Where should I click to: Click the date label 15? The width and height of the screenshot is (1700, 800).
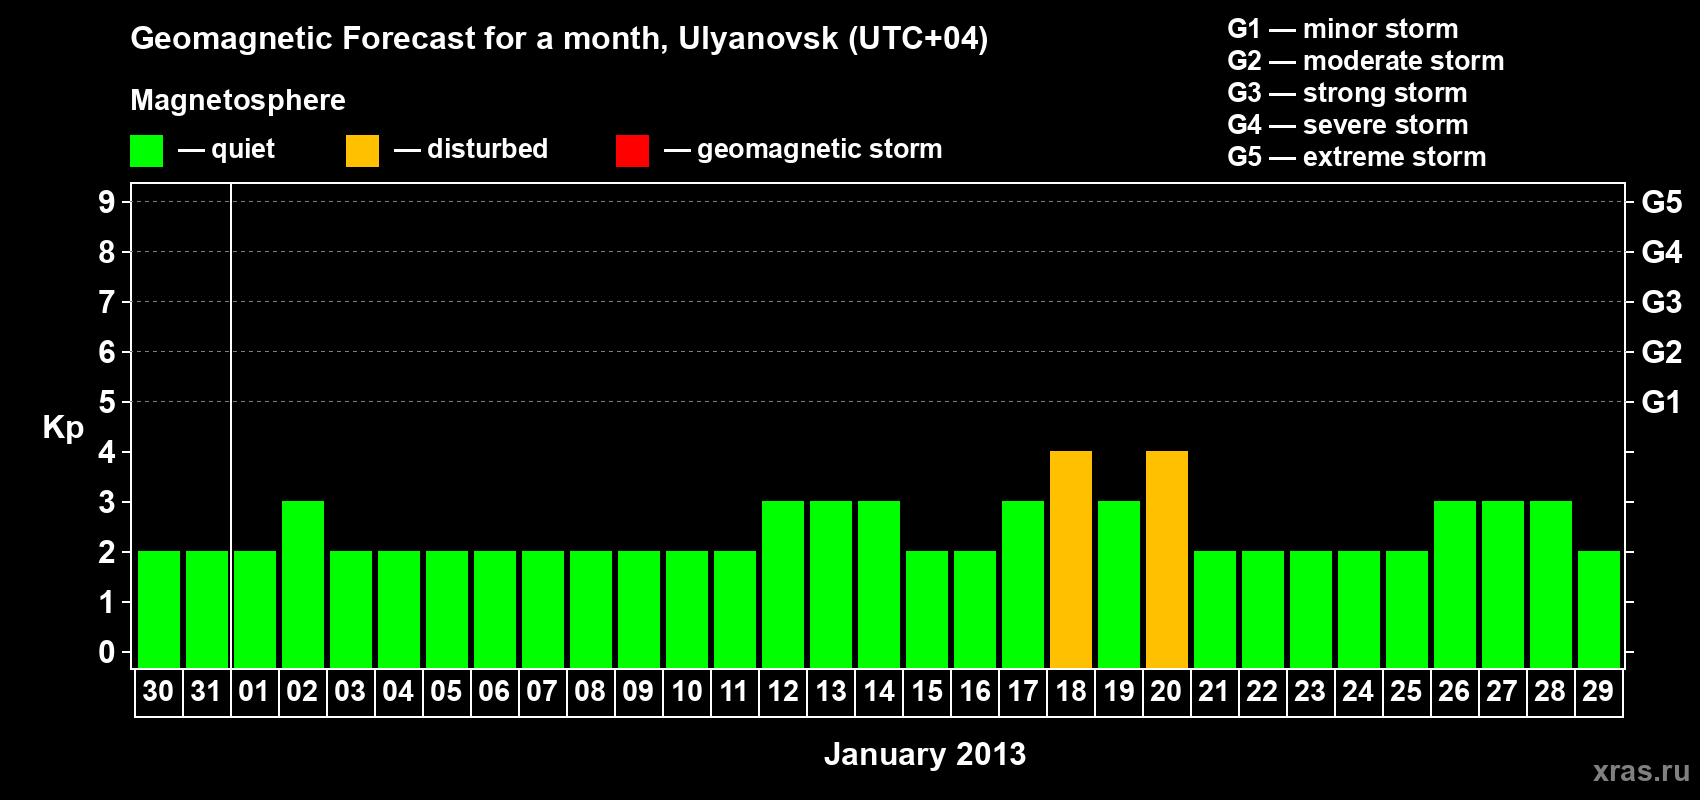(927, 692)
